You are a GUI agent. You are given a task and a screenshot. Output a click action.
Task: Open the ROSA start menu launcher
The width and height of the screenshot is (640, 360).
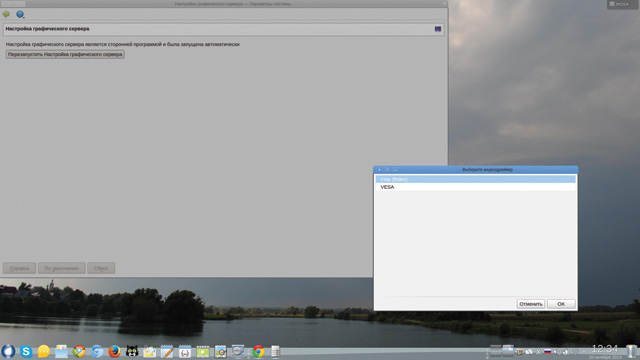point(8,351)
